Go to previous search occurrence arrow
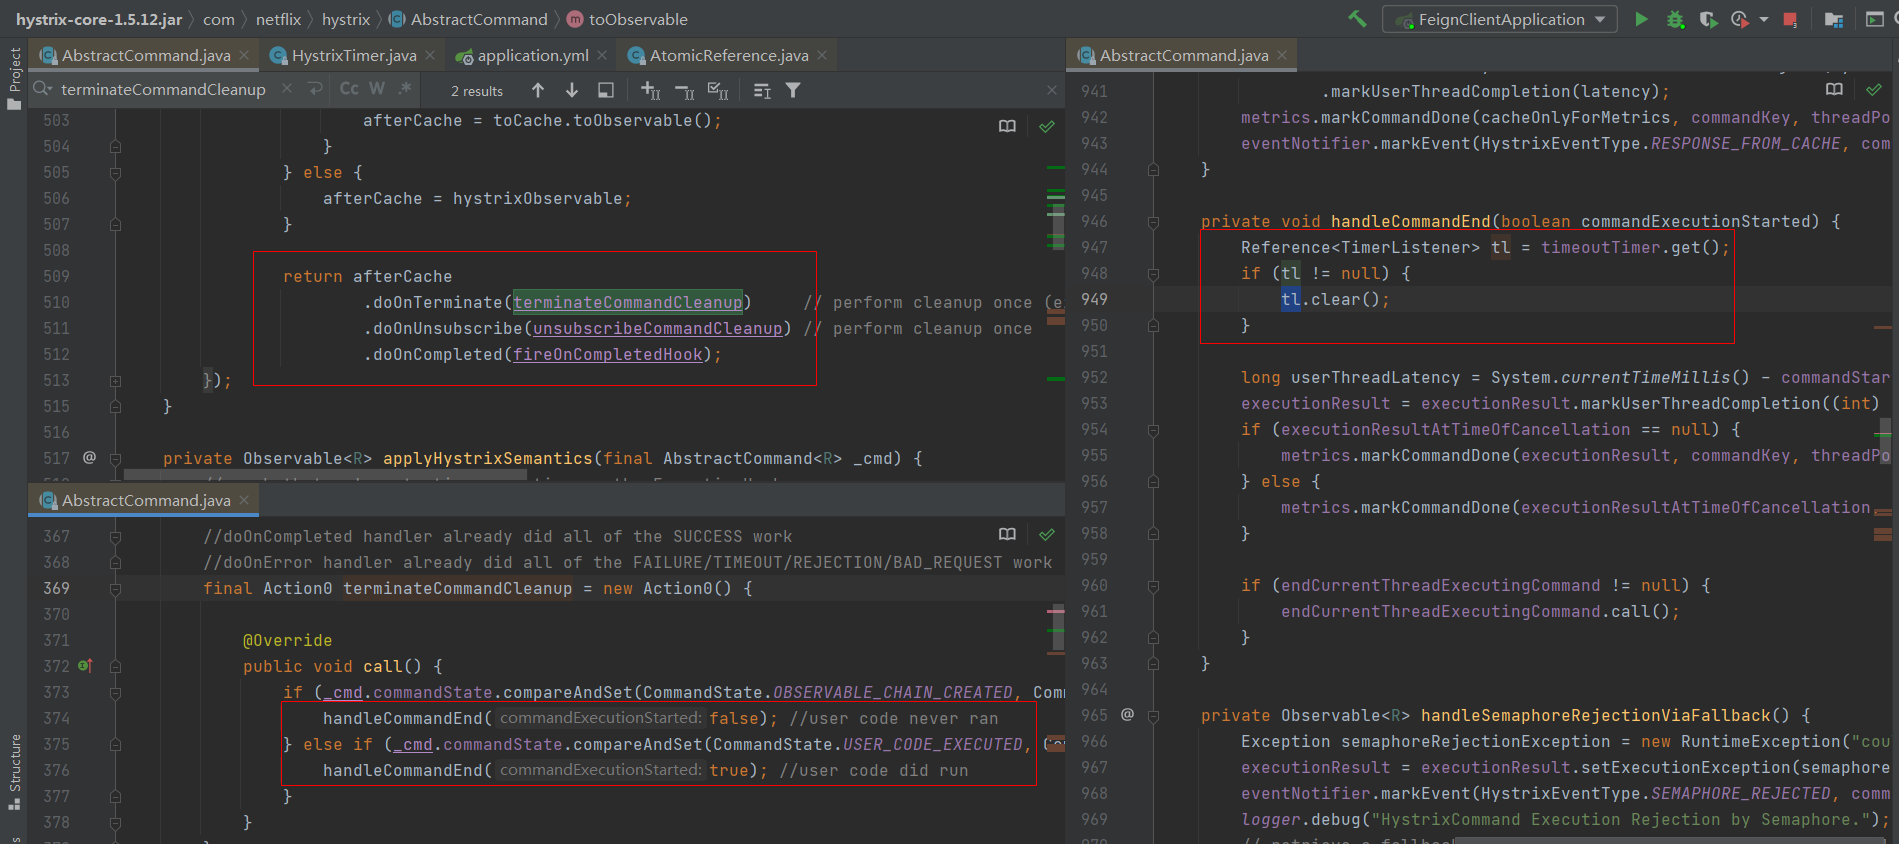This screenshot has width=1899, height=844. click(x=538, y=90)
